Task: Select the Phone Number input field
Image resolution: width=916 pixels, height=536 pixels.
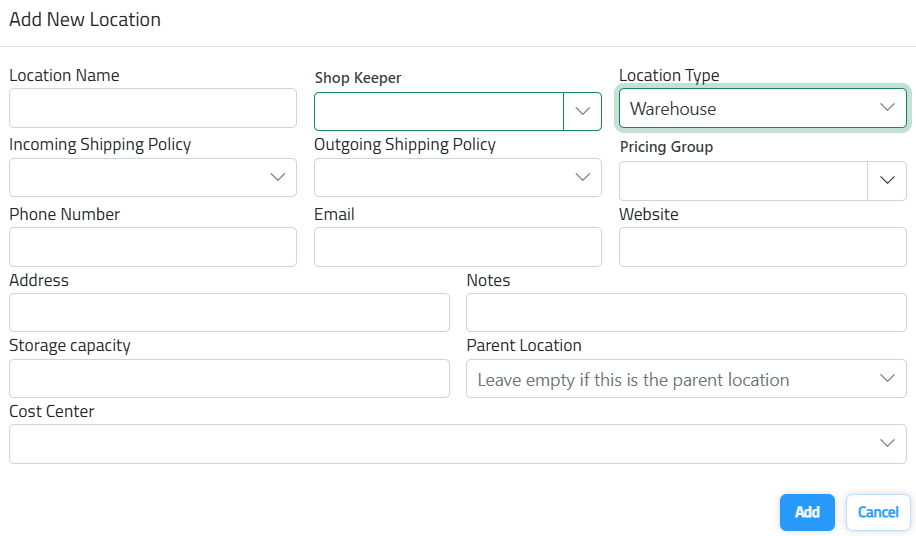Action: pos(153,247)
